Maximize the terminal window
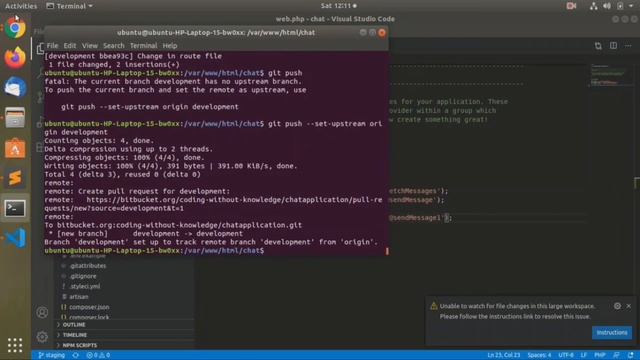Screen dimensions: 640x360 pyautogui.click(x=372, y=32)
